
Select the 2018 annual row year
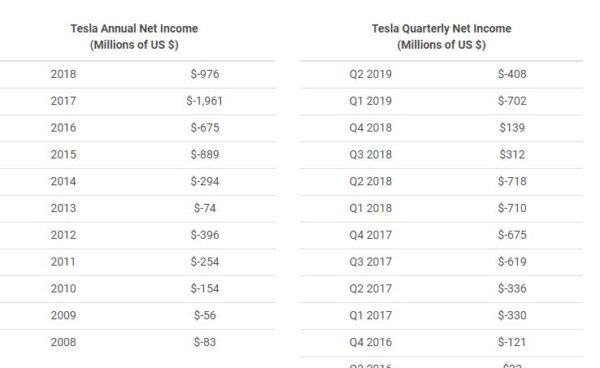(64, 74)
